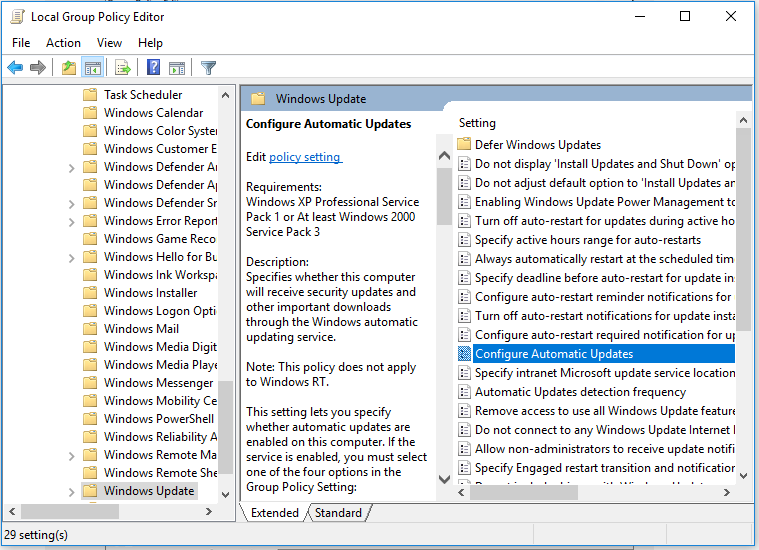The height and width of the screenshot is (550, 759).
Task: Expand the Windows Error Reporting node
Action: point(71,222)
